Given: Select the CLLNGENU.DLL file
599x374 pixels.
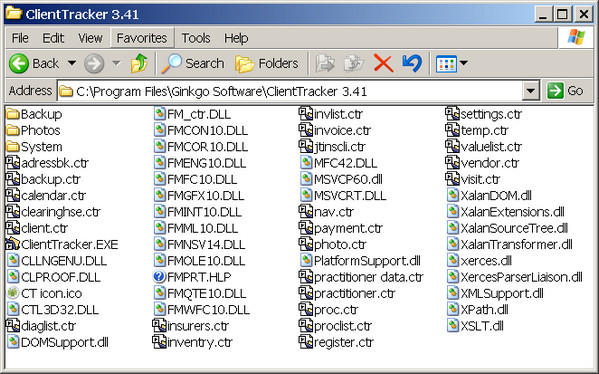Looking at the screenshot, I should [57, 261].
